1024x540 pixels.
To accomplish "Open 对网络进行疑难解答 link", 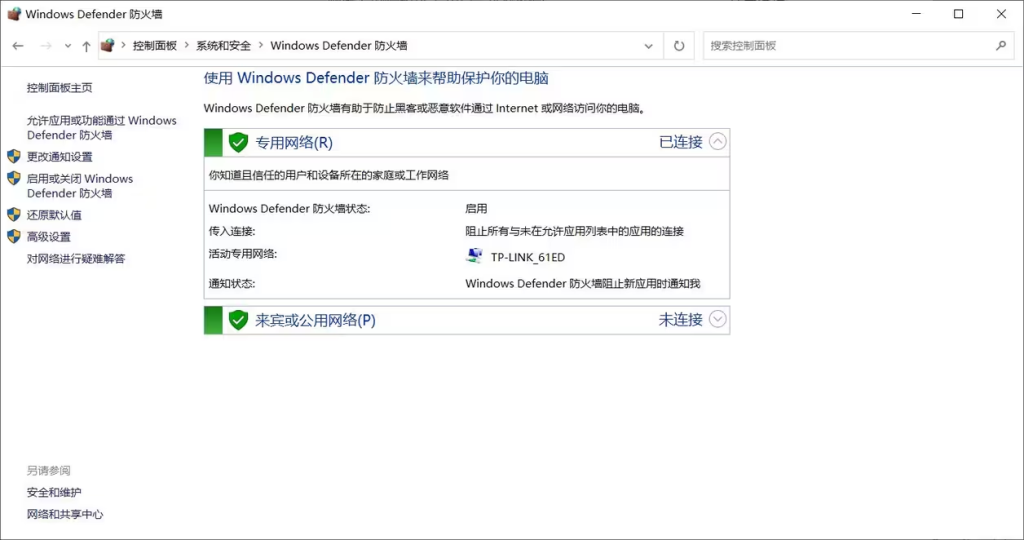I will (x=76, y=259).
